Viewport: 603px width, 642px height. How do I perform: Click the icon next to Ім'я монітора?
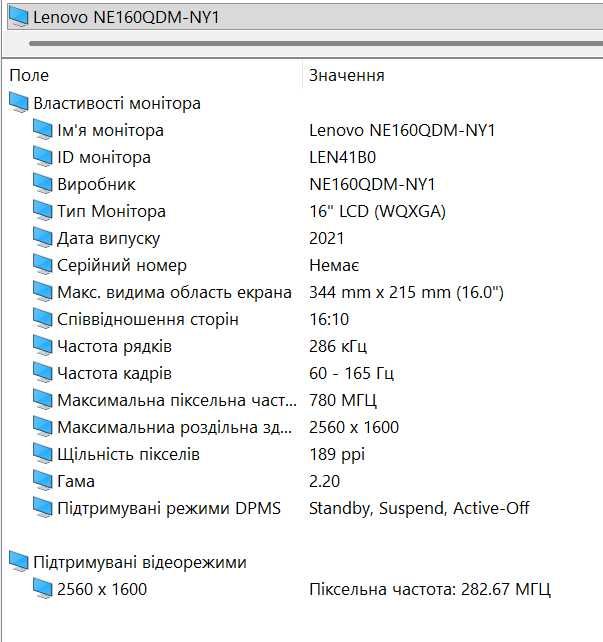[x=43, y=129]
